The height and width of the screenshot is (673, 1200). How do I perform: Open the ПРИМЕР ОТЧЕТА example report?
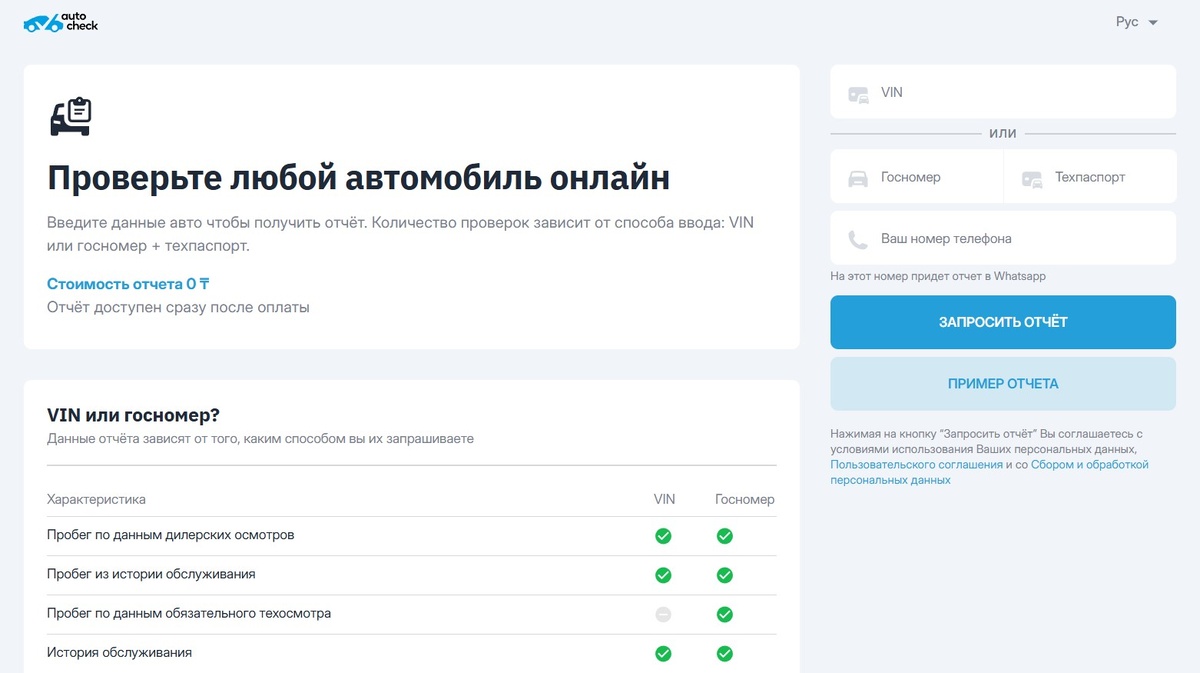1002,384
